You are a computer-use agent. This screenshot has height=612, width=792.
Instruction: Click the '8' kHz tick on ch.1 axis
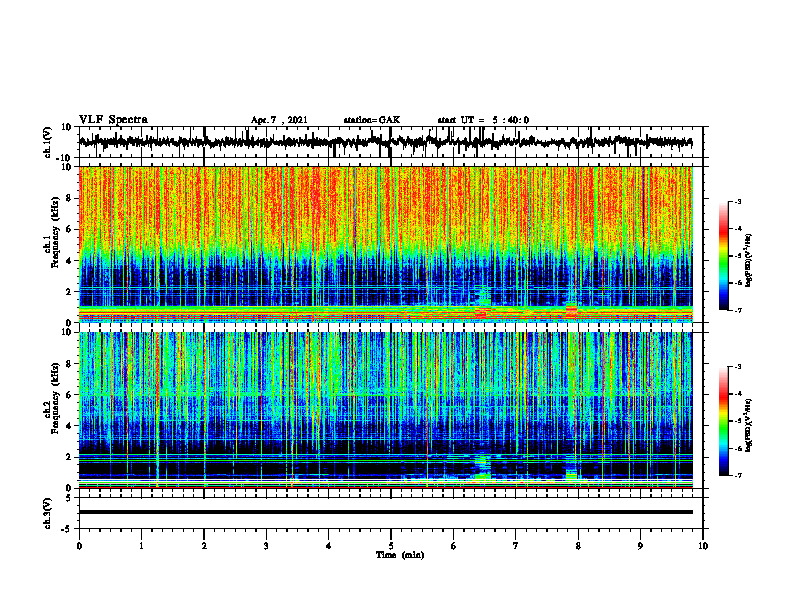click(x=69, y=198)
